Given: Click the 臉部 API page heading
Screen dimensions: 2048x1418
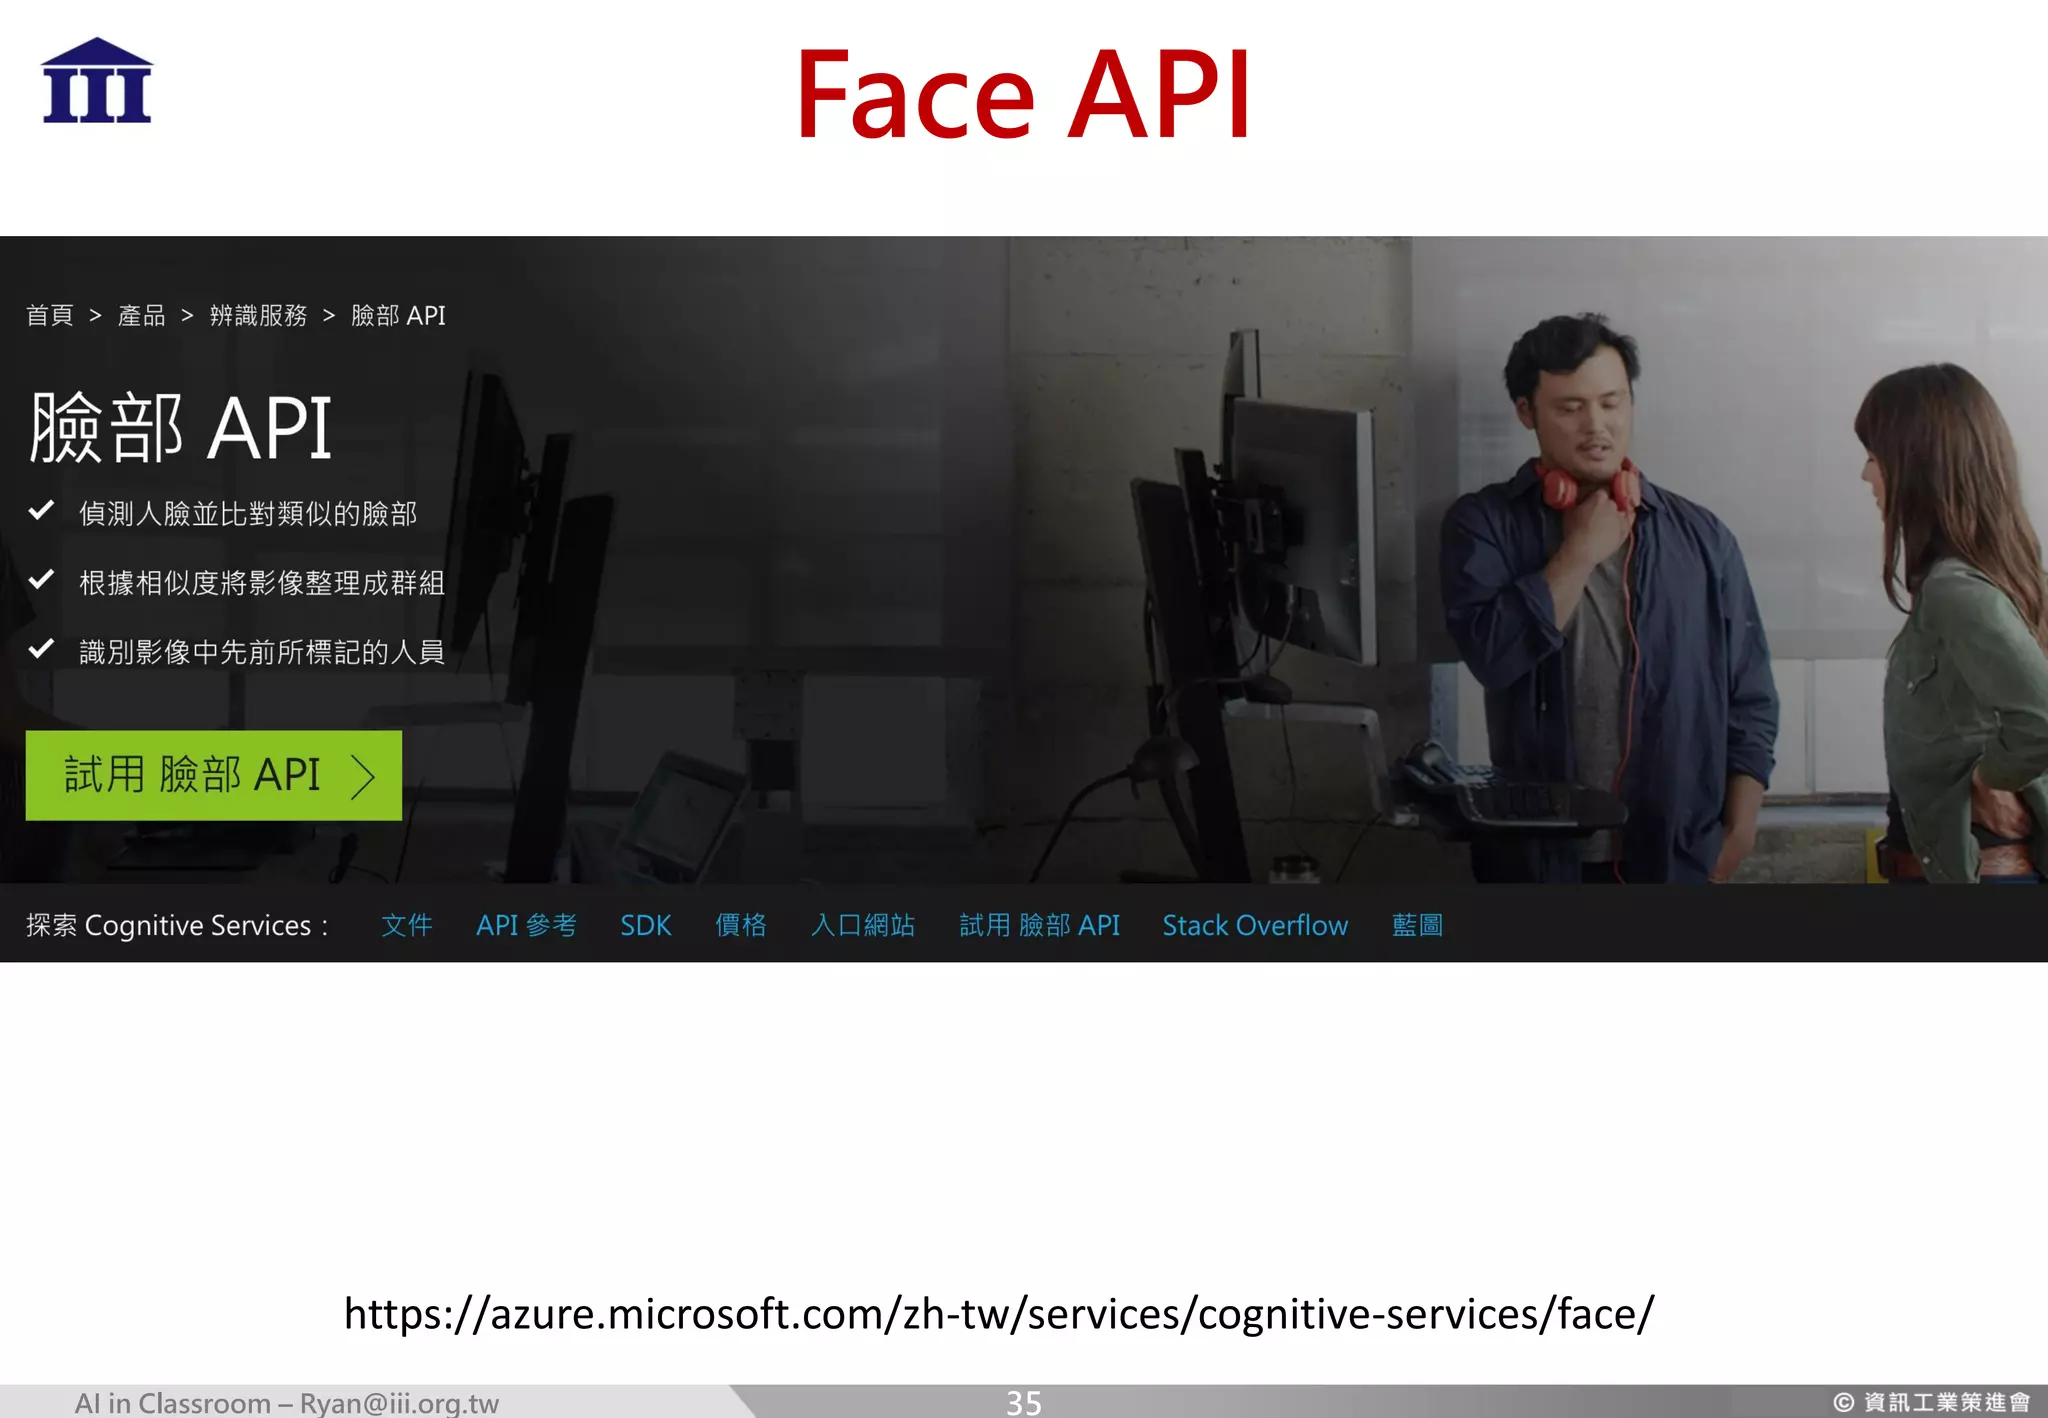Looking at the screenshot, I should coord(181,428).
